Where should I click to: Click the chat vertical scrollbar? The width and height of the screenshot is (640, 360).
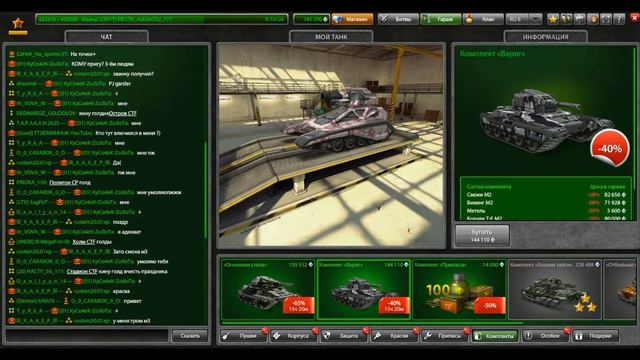click(x=206, y=190)
